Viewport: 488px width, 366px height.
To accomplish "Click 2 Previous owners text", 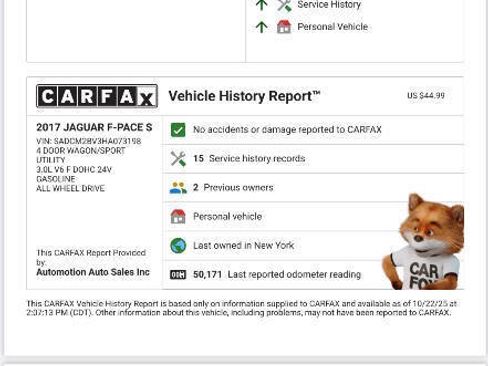I will (x=233, y=188).
